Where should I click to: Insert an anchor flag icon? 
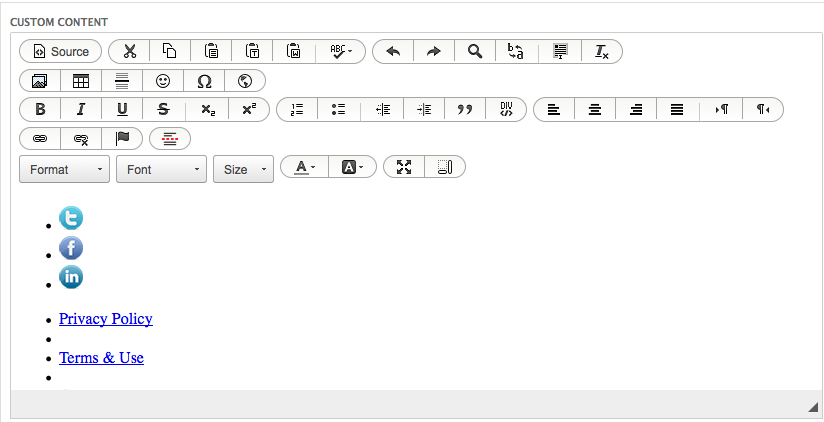coord(122,139)
